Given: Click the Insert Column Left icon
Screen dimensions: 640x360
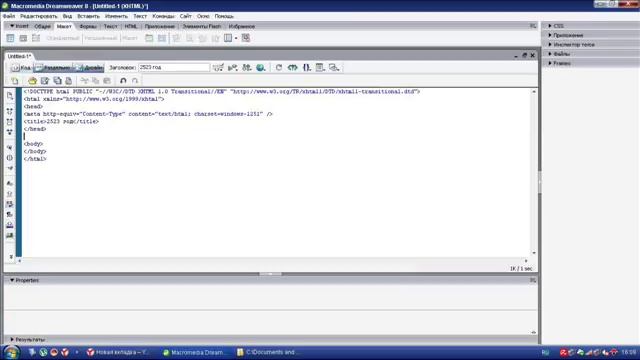Looking at the screenshot, I should click(x=202, y=38).
